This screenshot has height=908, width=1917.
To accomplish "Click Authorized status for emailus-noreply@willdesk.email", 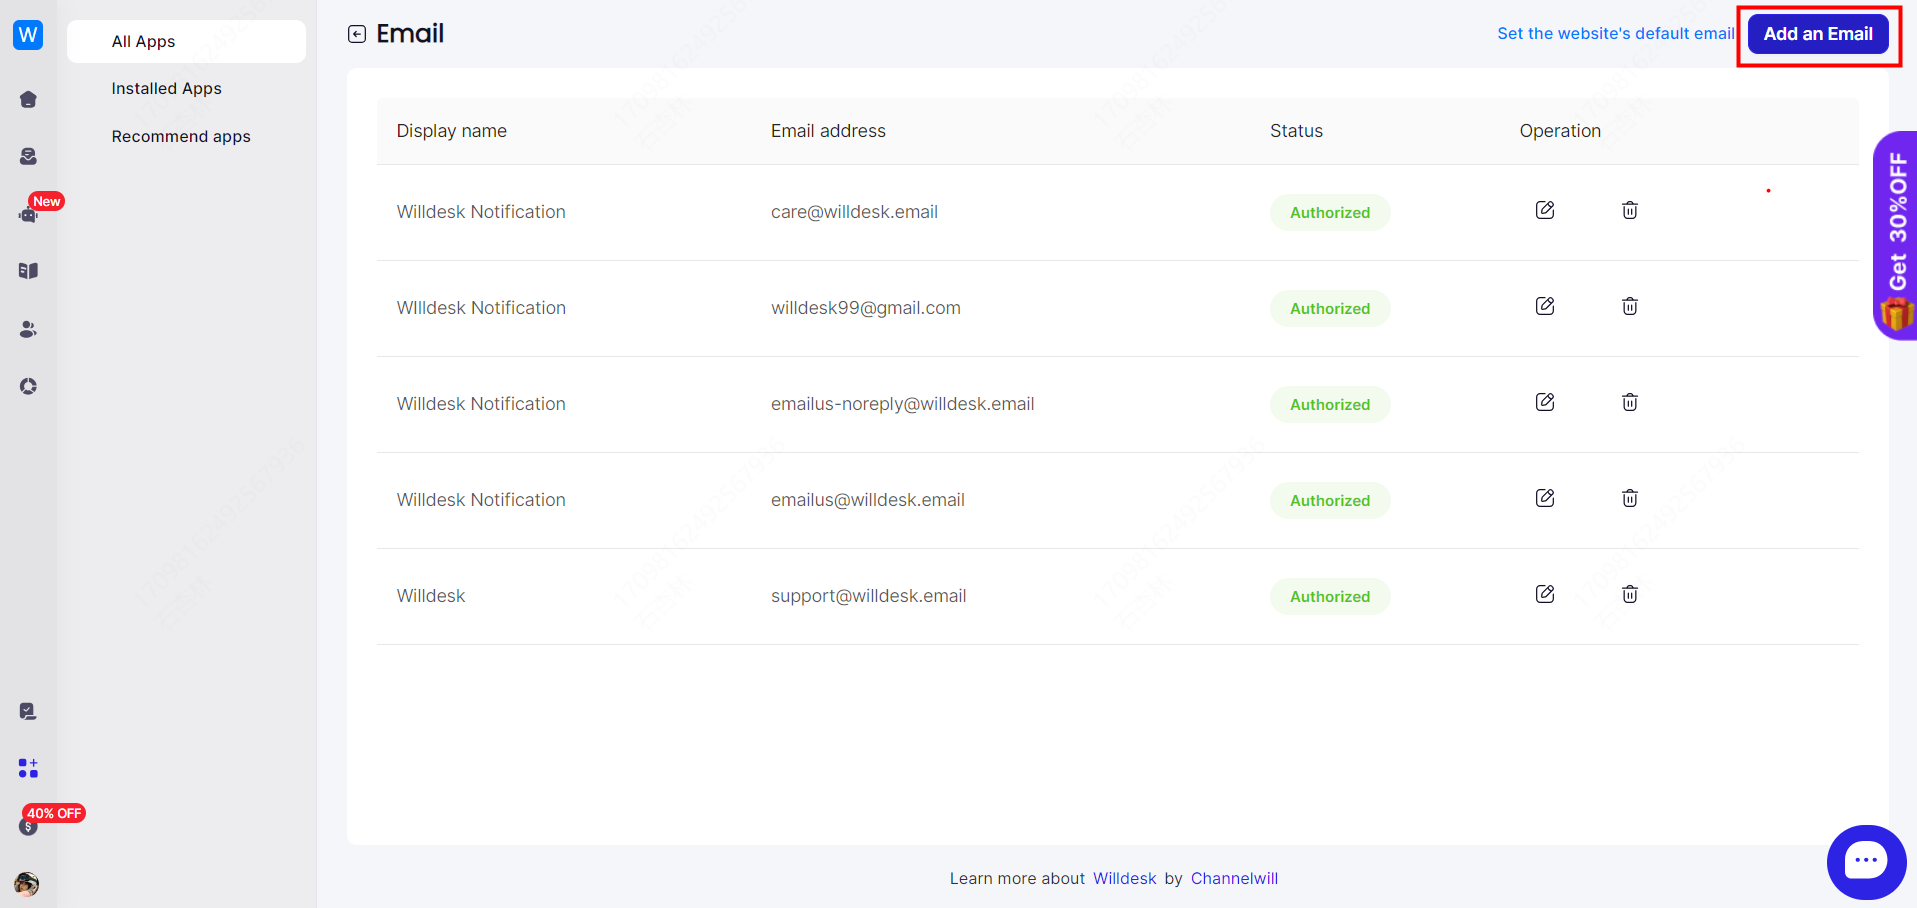I will coord(1330,404).
